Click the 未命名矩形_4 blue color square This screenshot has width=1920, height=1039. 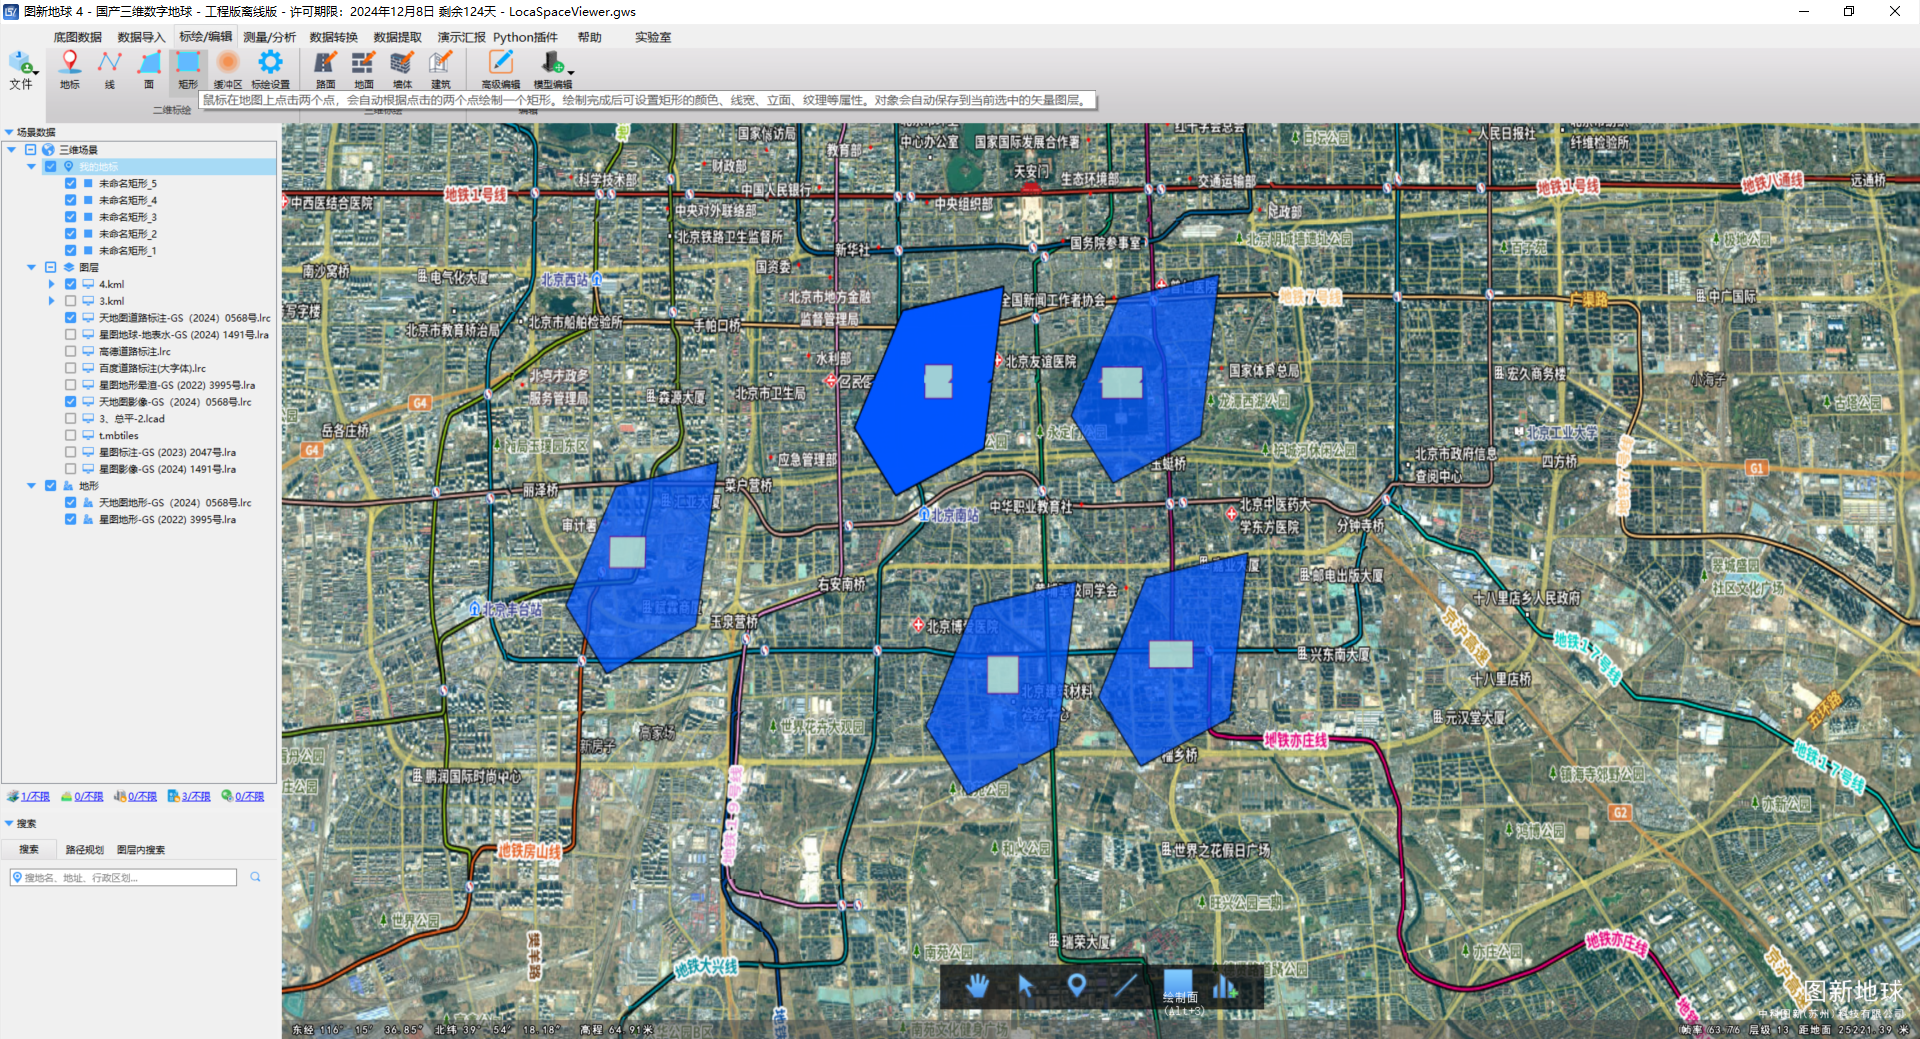[x=88, y=200]
